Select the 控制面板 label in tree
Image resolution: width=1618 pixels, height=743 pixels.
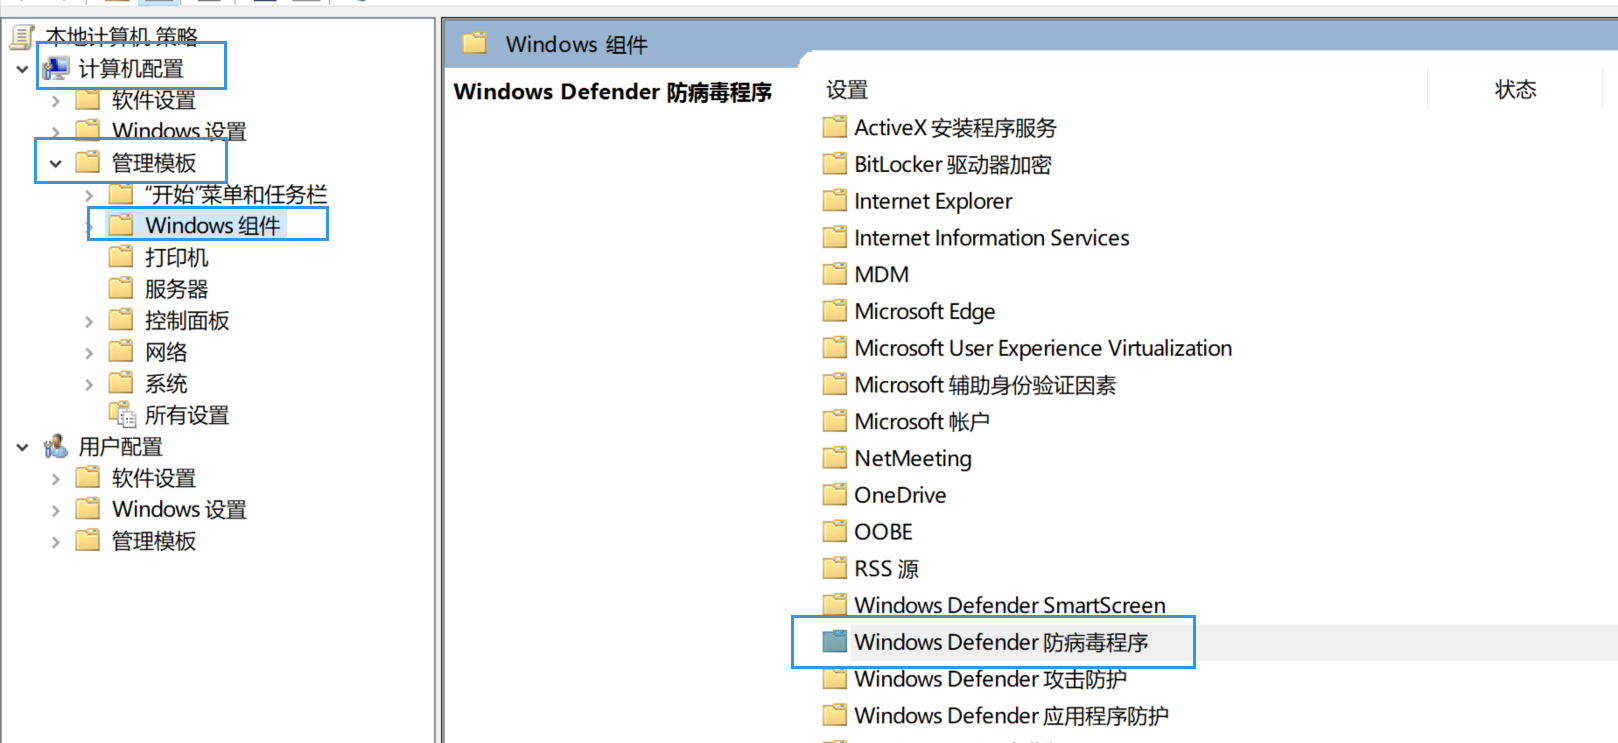pos(187,320)
